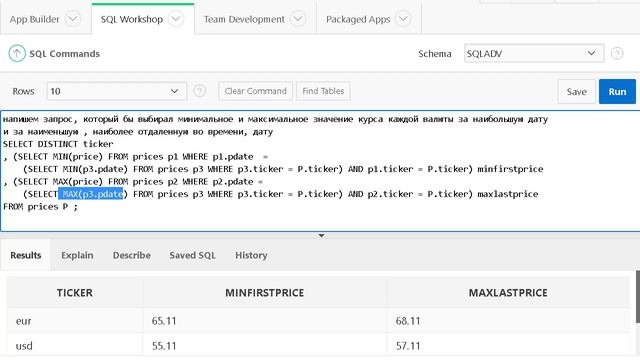640x360 pixels.
Task: Open the Schema SQLADV dropdown
Action: pos(533,53)
